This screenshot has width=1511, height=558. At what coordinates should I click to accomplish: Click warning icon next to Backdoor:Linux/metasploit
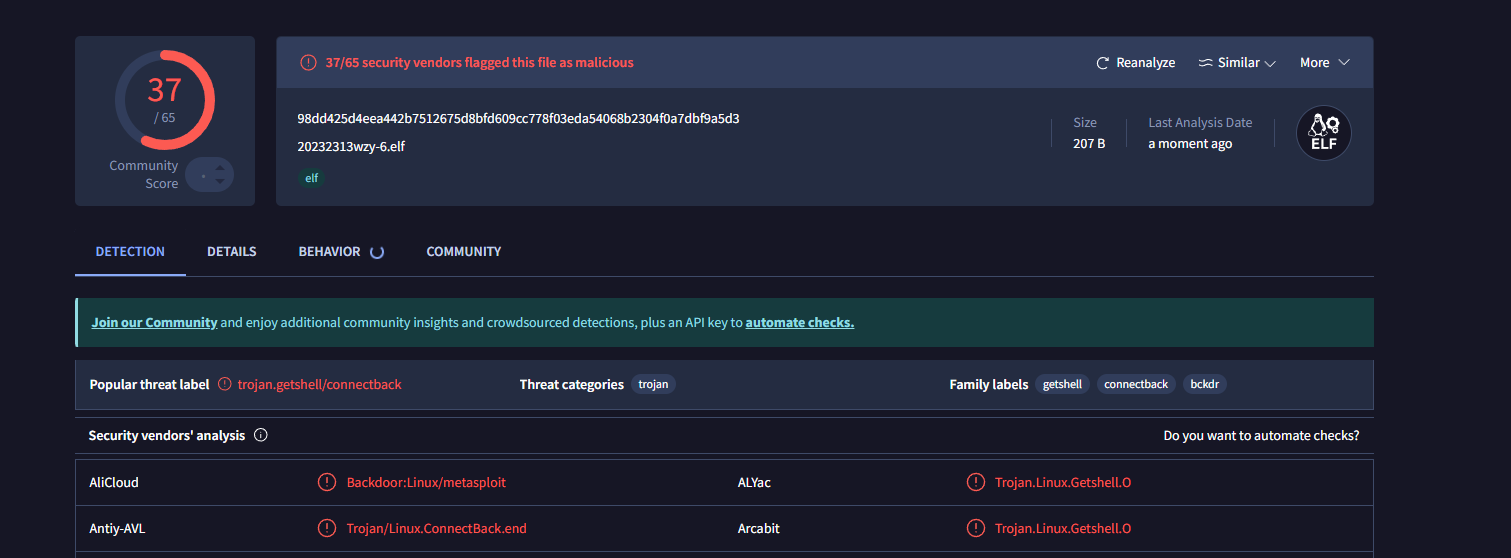tap(326, 483)
